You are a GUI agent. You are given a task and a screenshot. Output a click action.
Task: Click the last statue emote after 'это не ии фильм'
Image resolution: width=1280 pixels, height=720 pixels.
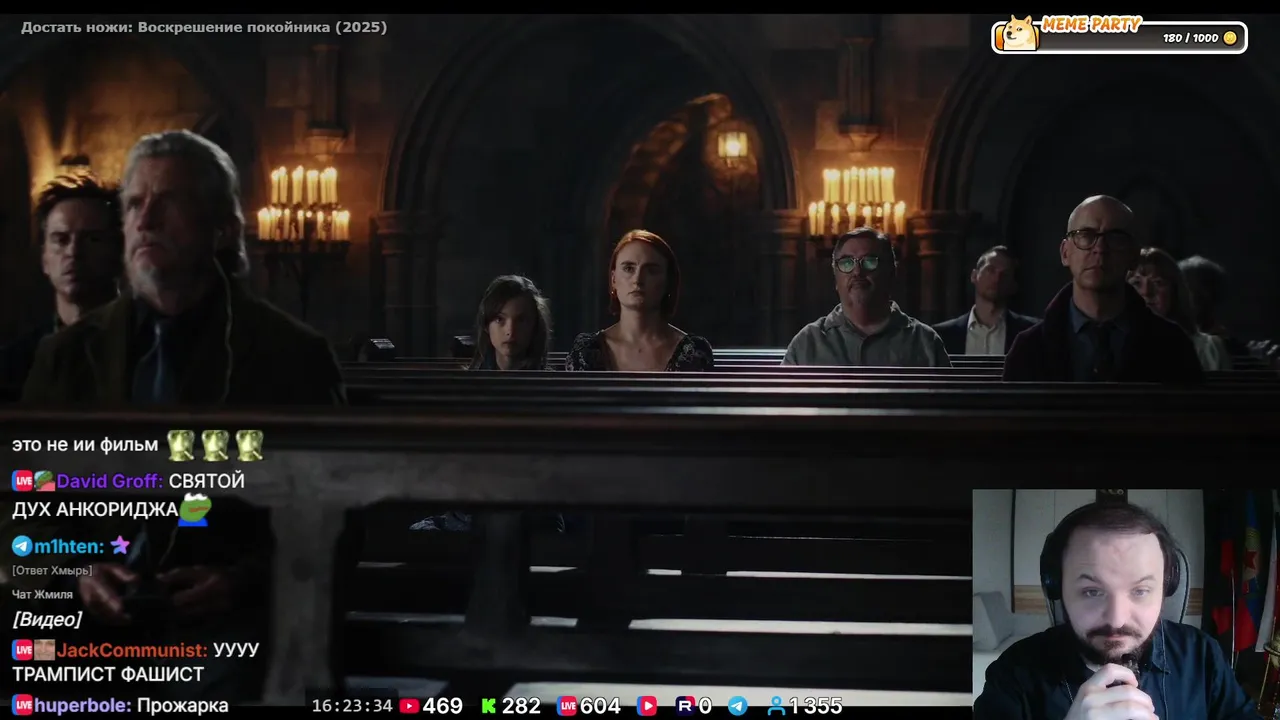tap(249, 445)
